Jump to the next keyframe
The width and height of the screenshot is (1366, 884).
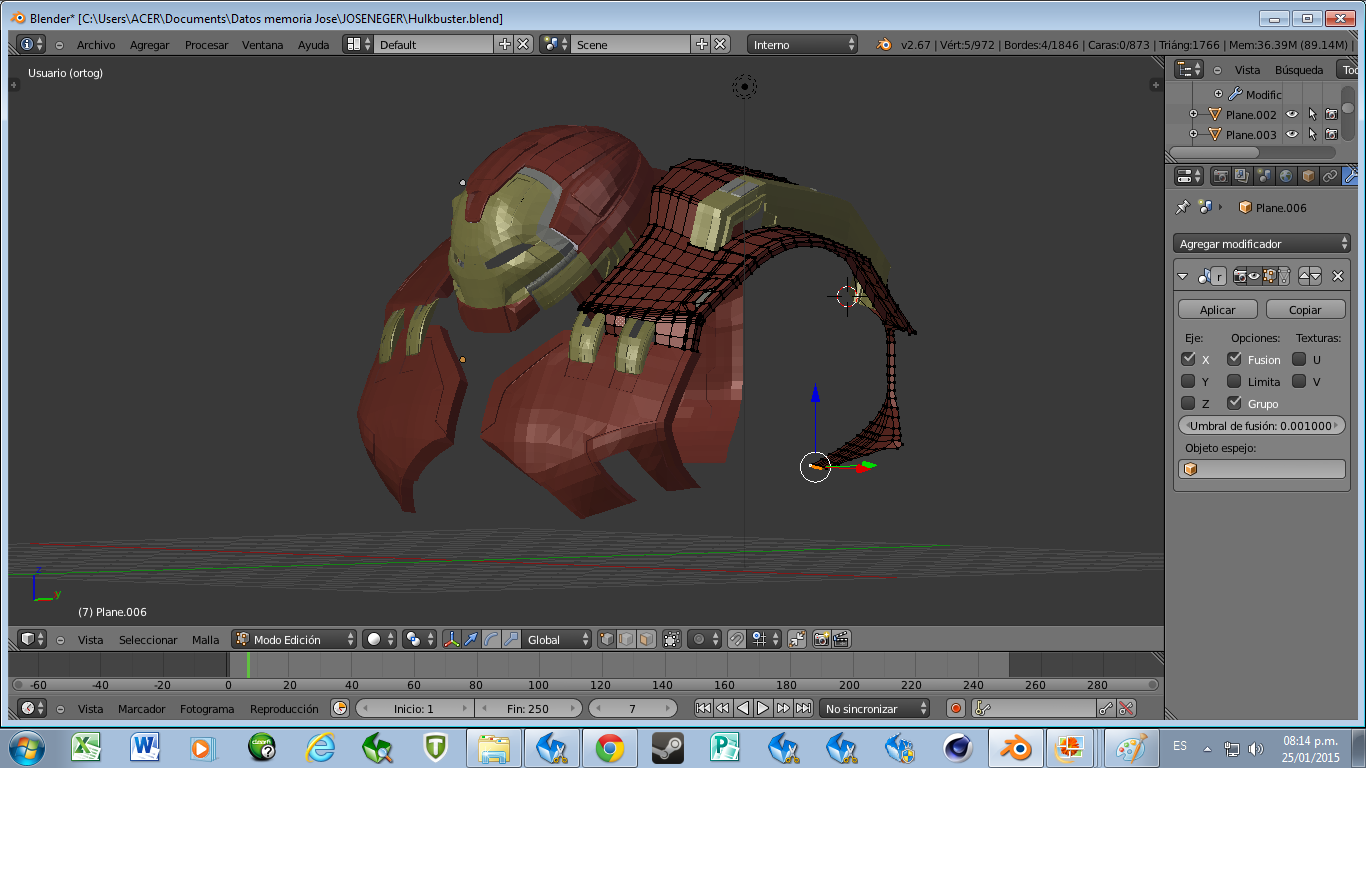[783, 708]
